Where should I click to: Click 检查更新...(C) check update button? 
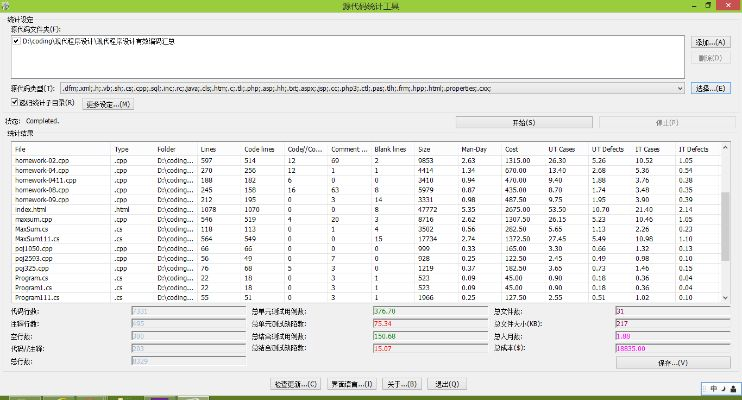coord(296,384)
